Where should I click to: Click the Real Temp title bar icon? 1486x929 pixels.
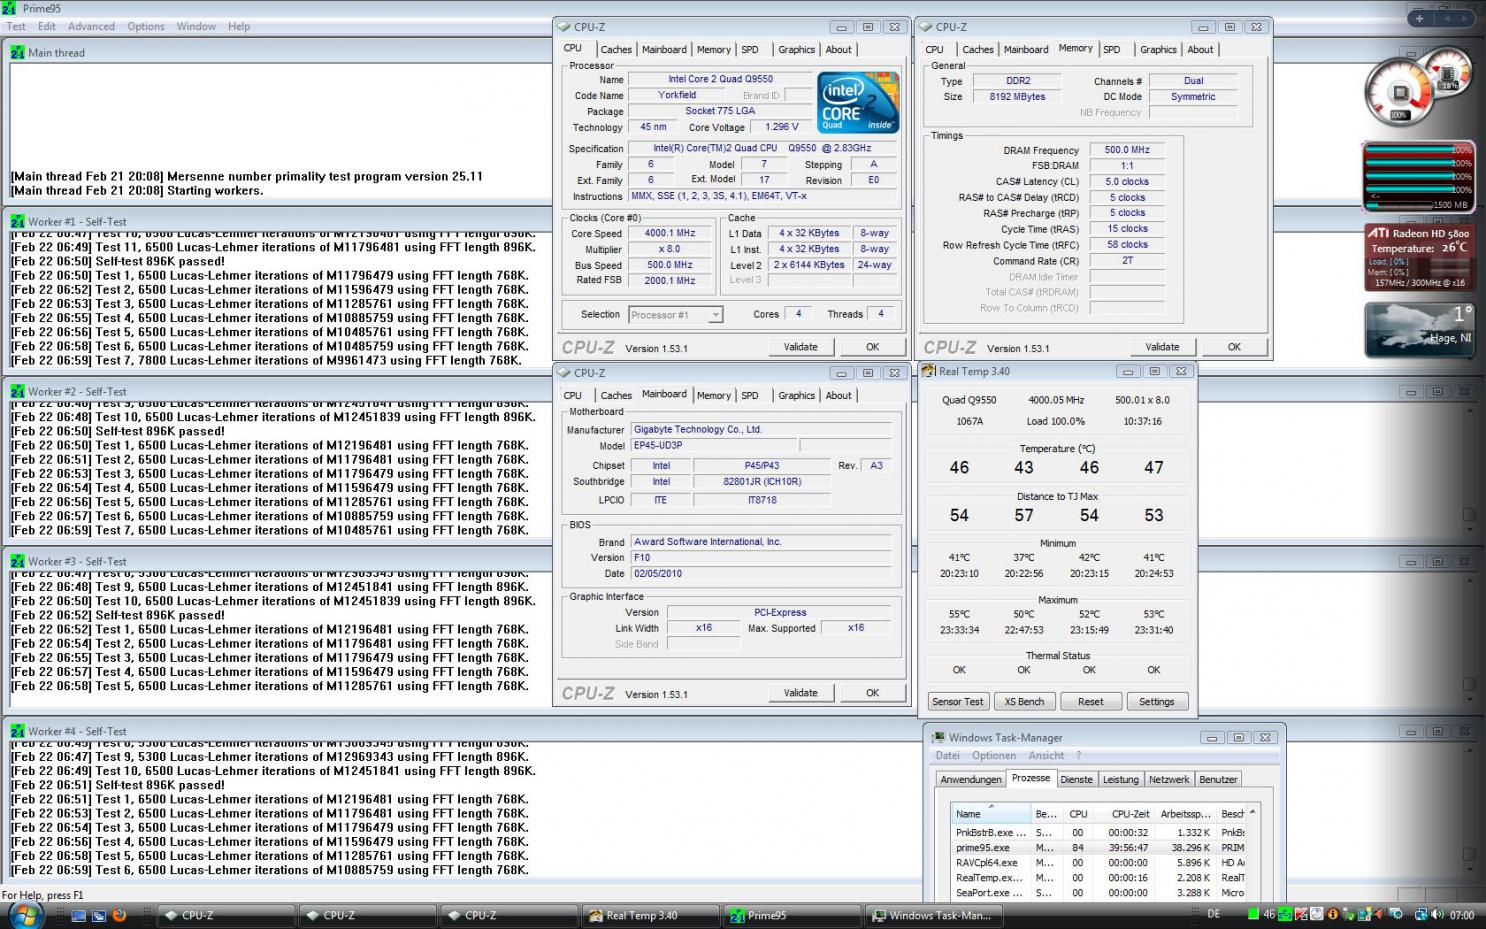point(928,371)
